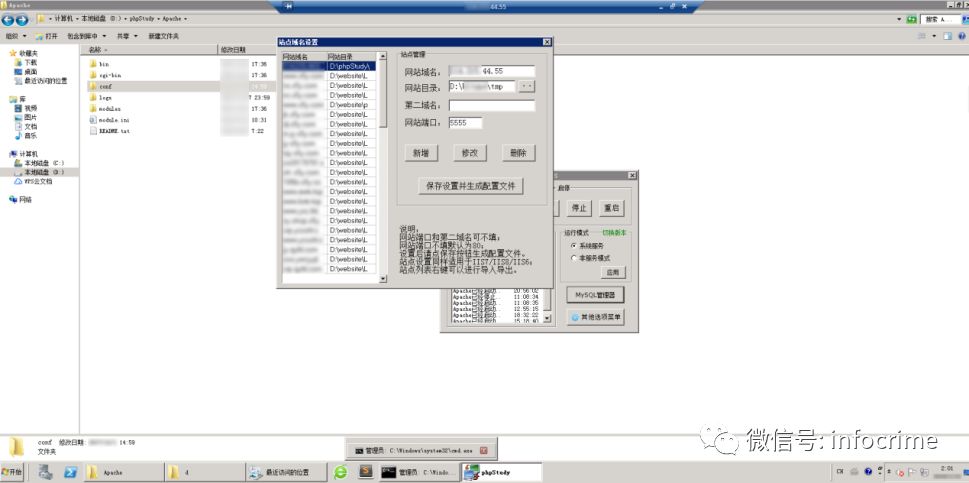The image size is (969, 483).
Task: Click 网站目录 path input field
Action: coord(482,86)
